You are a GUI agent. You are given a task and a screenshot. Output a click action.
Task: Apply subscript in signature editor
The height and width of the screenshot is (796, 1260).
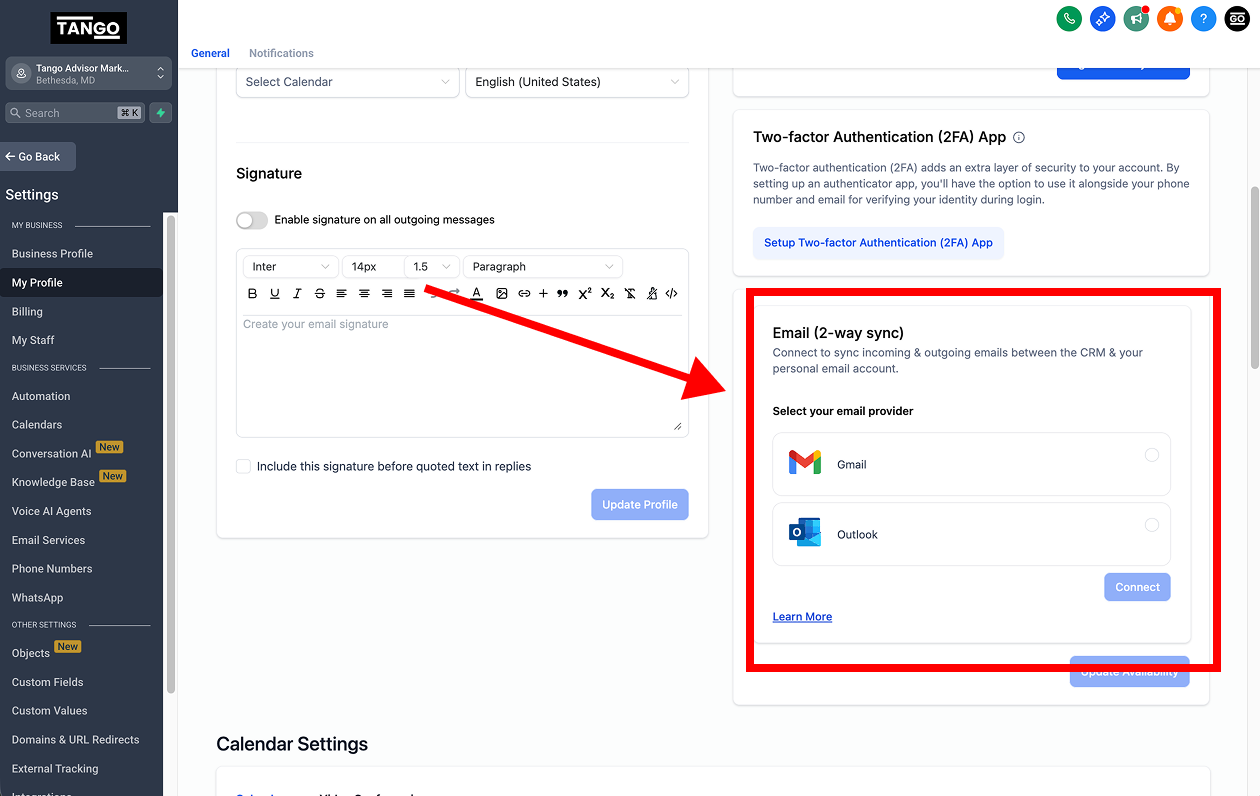tap(607, 294)
